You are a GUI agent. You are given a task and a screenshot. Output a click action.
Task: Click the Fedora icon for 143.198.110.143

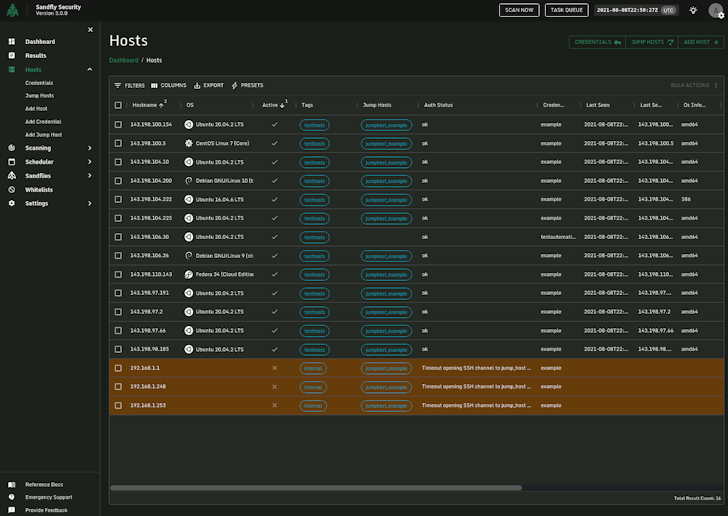click(188, 274)
